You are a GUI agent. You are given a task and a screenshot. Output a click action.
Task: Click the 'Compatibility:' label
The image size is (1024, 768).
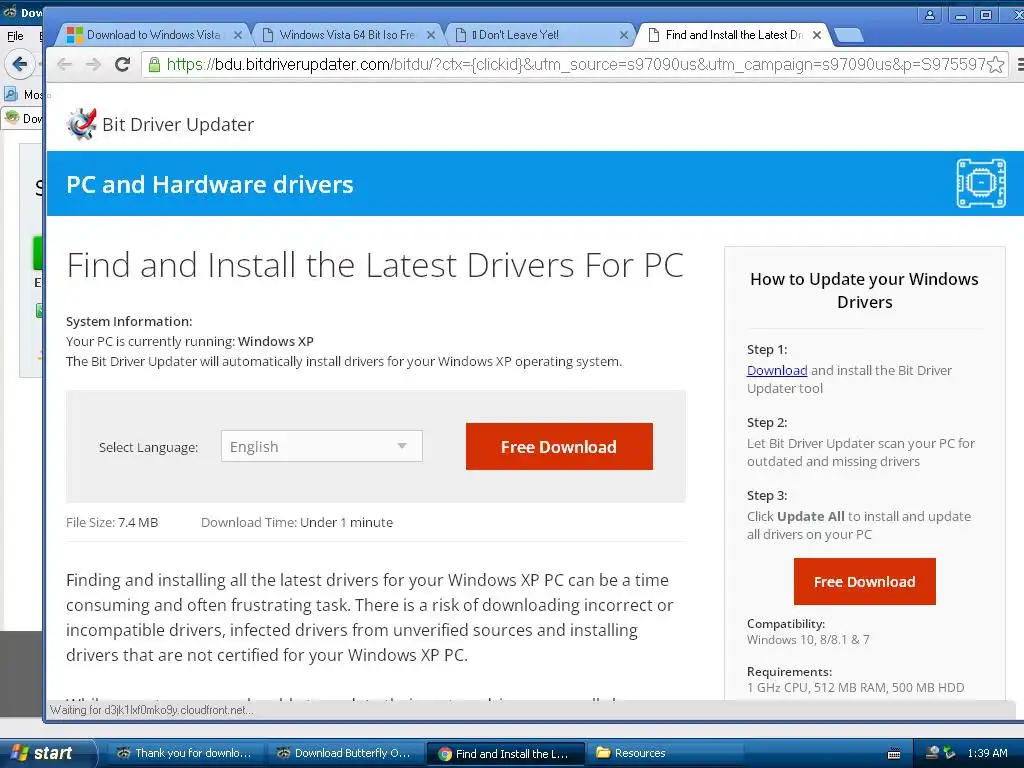pos(786,624)
